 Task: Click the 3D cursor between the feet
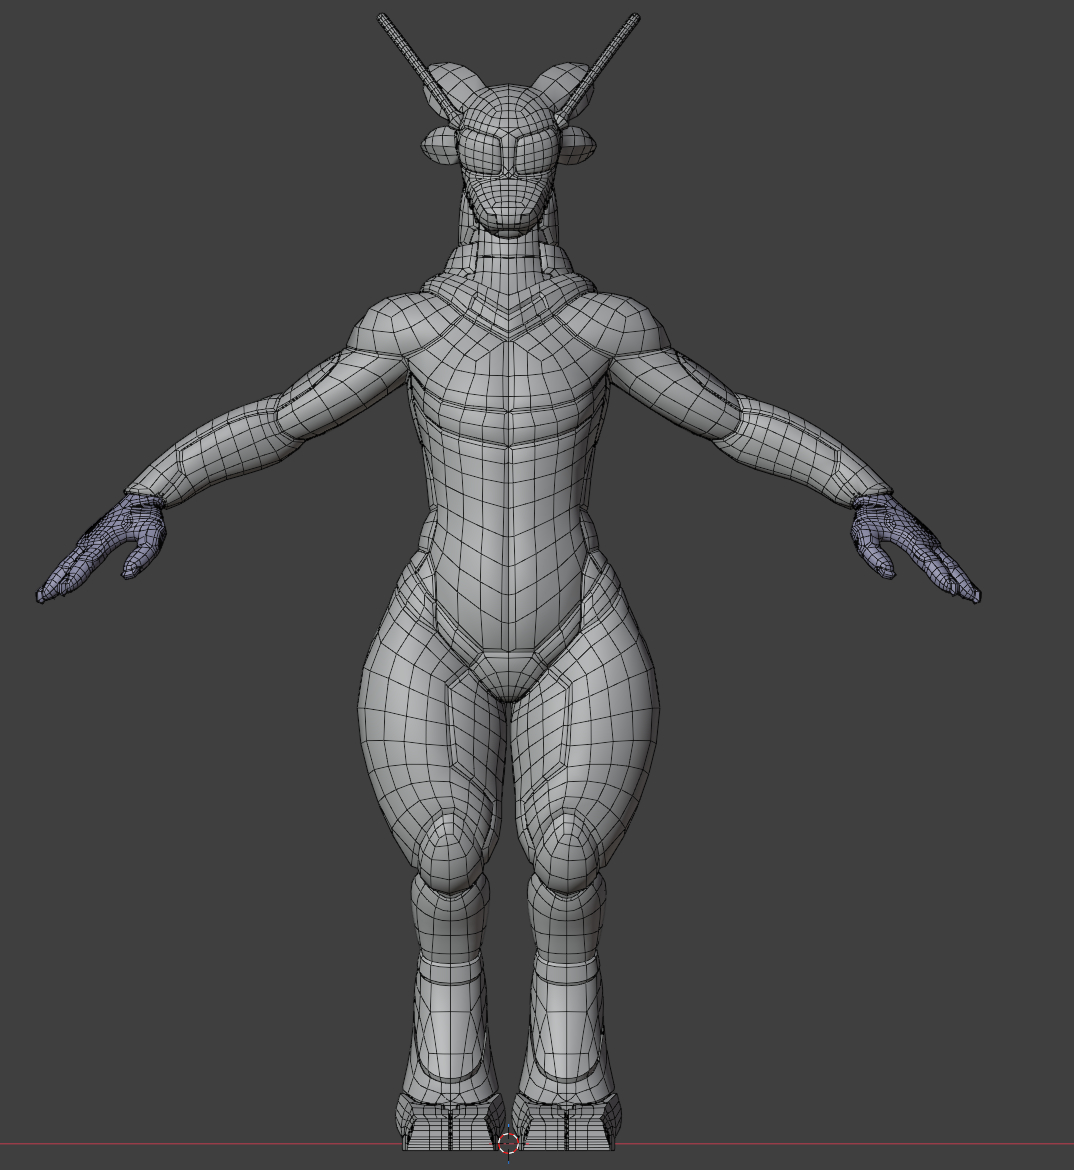tap(509, 1142)
